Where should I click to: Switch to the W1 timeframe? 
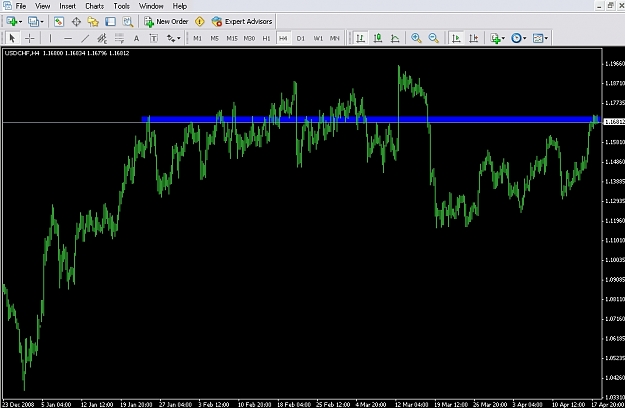click(318, 38)
